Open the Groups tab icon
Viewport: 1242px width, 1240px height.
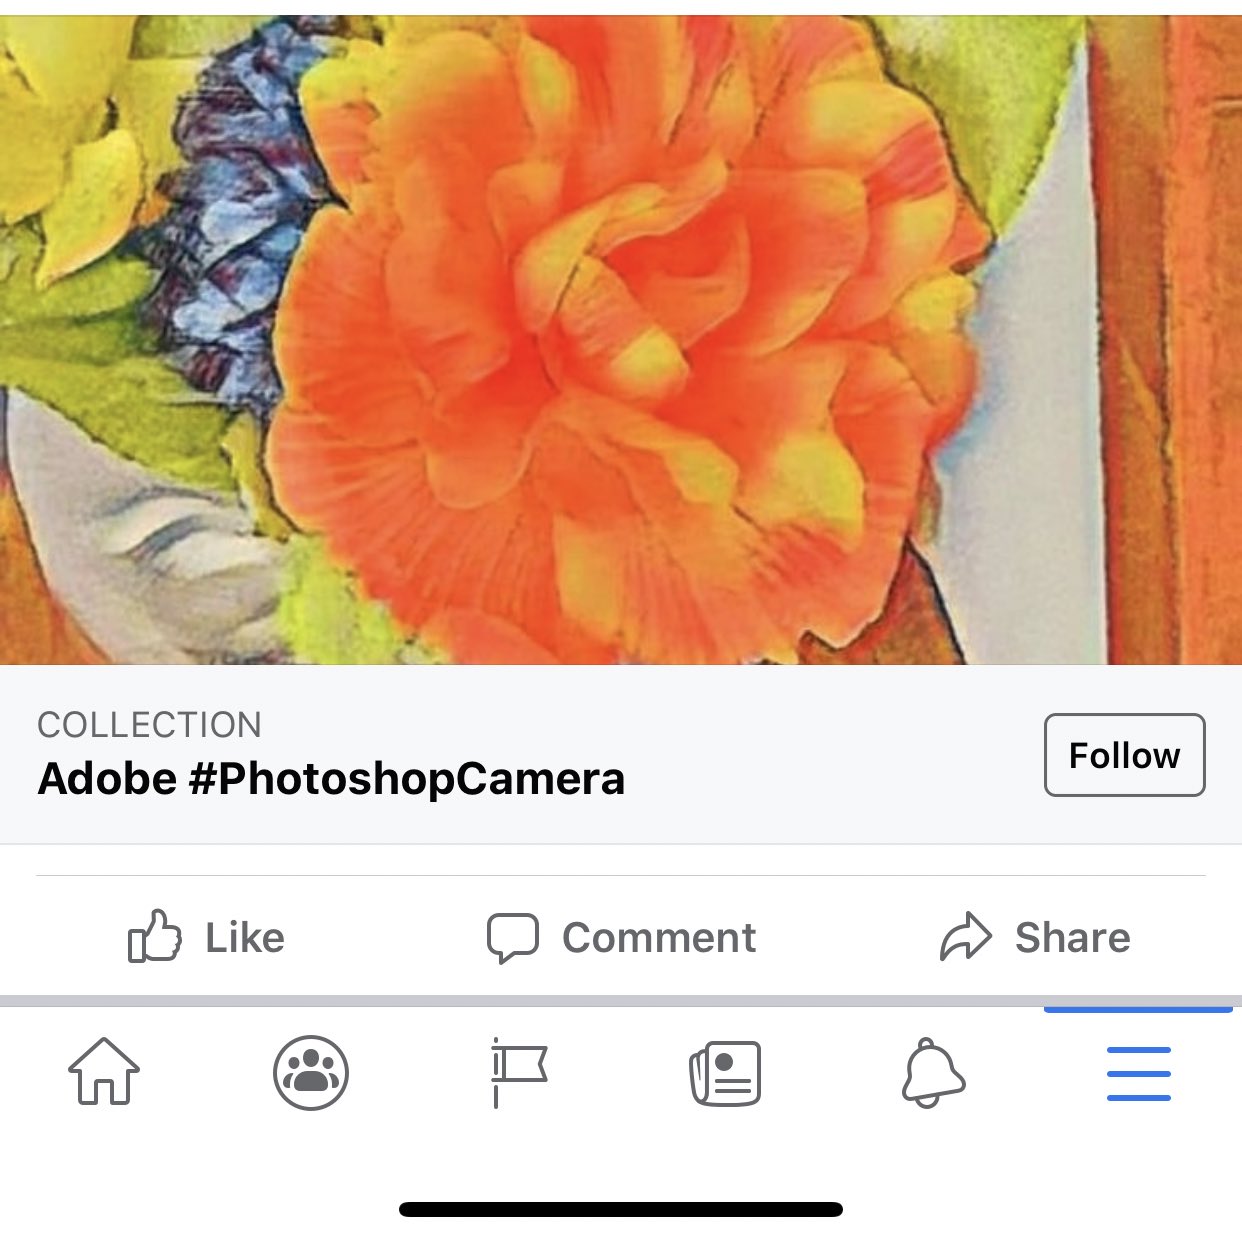(x=311, y=1072)
